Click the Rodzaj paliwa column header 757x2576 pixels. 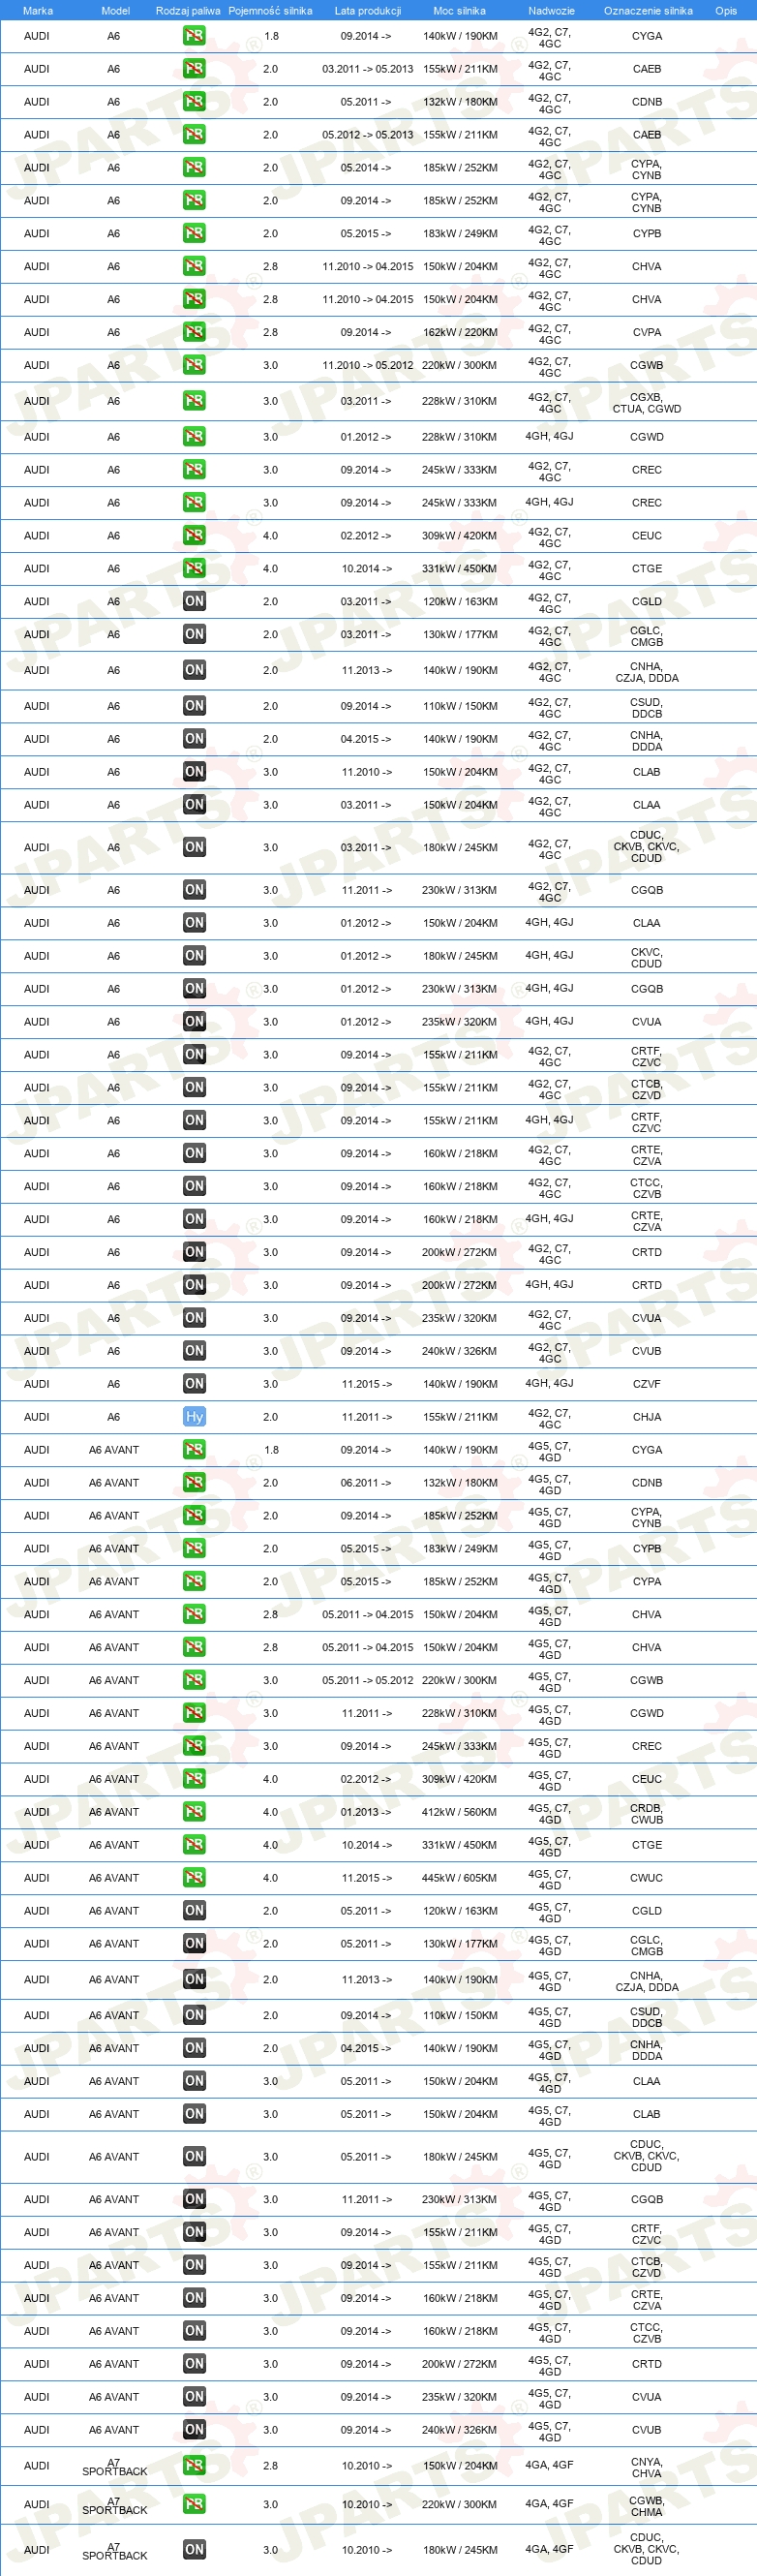tap(188, 11)
